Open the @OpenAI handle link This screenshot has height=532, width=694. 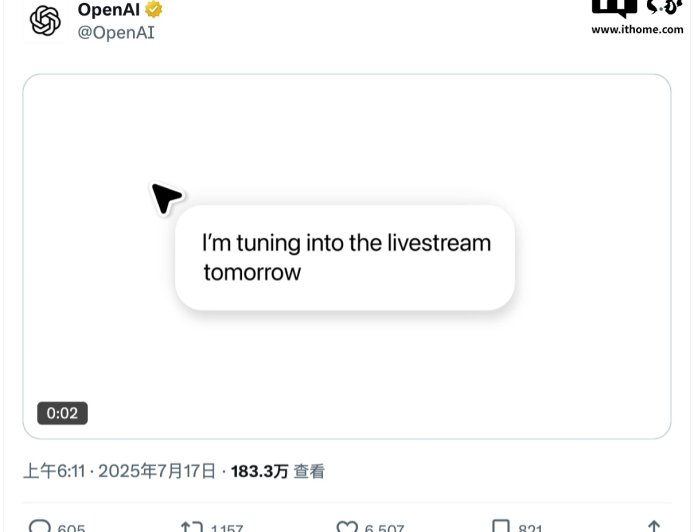(x=116, y=33)
